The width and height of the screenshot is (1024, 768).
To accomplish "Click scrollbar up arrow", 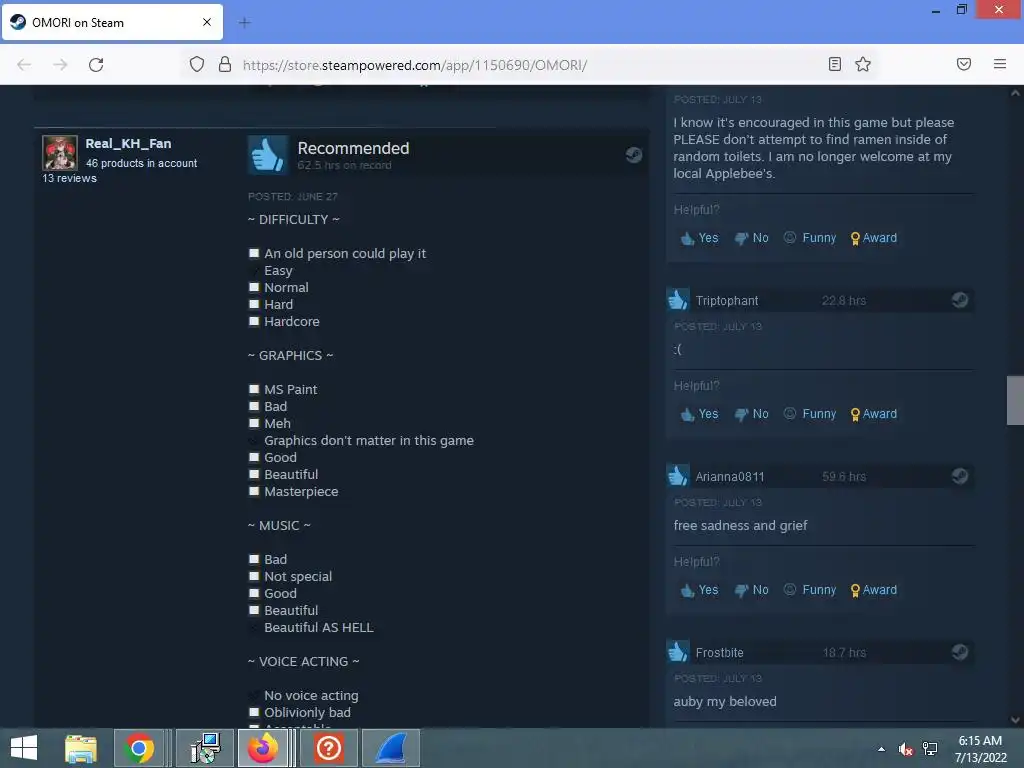I will tap(1015, 93).
